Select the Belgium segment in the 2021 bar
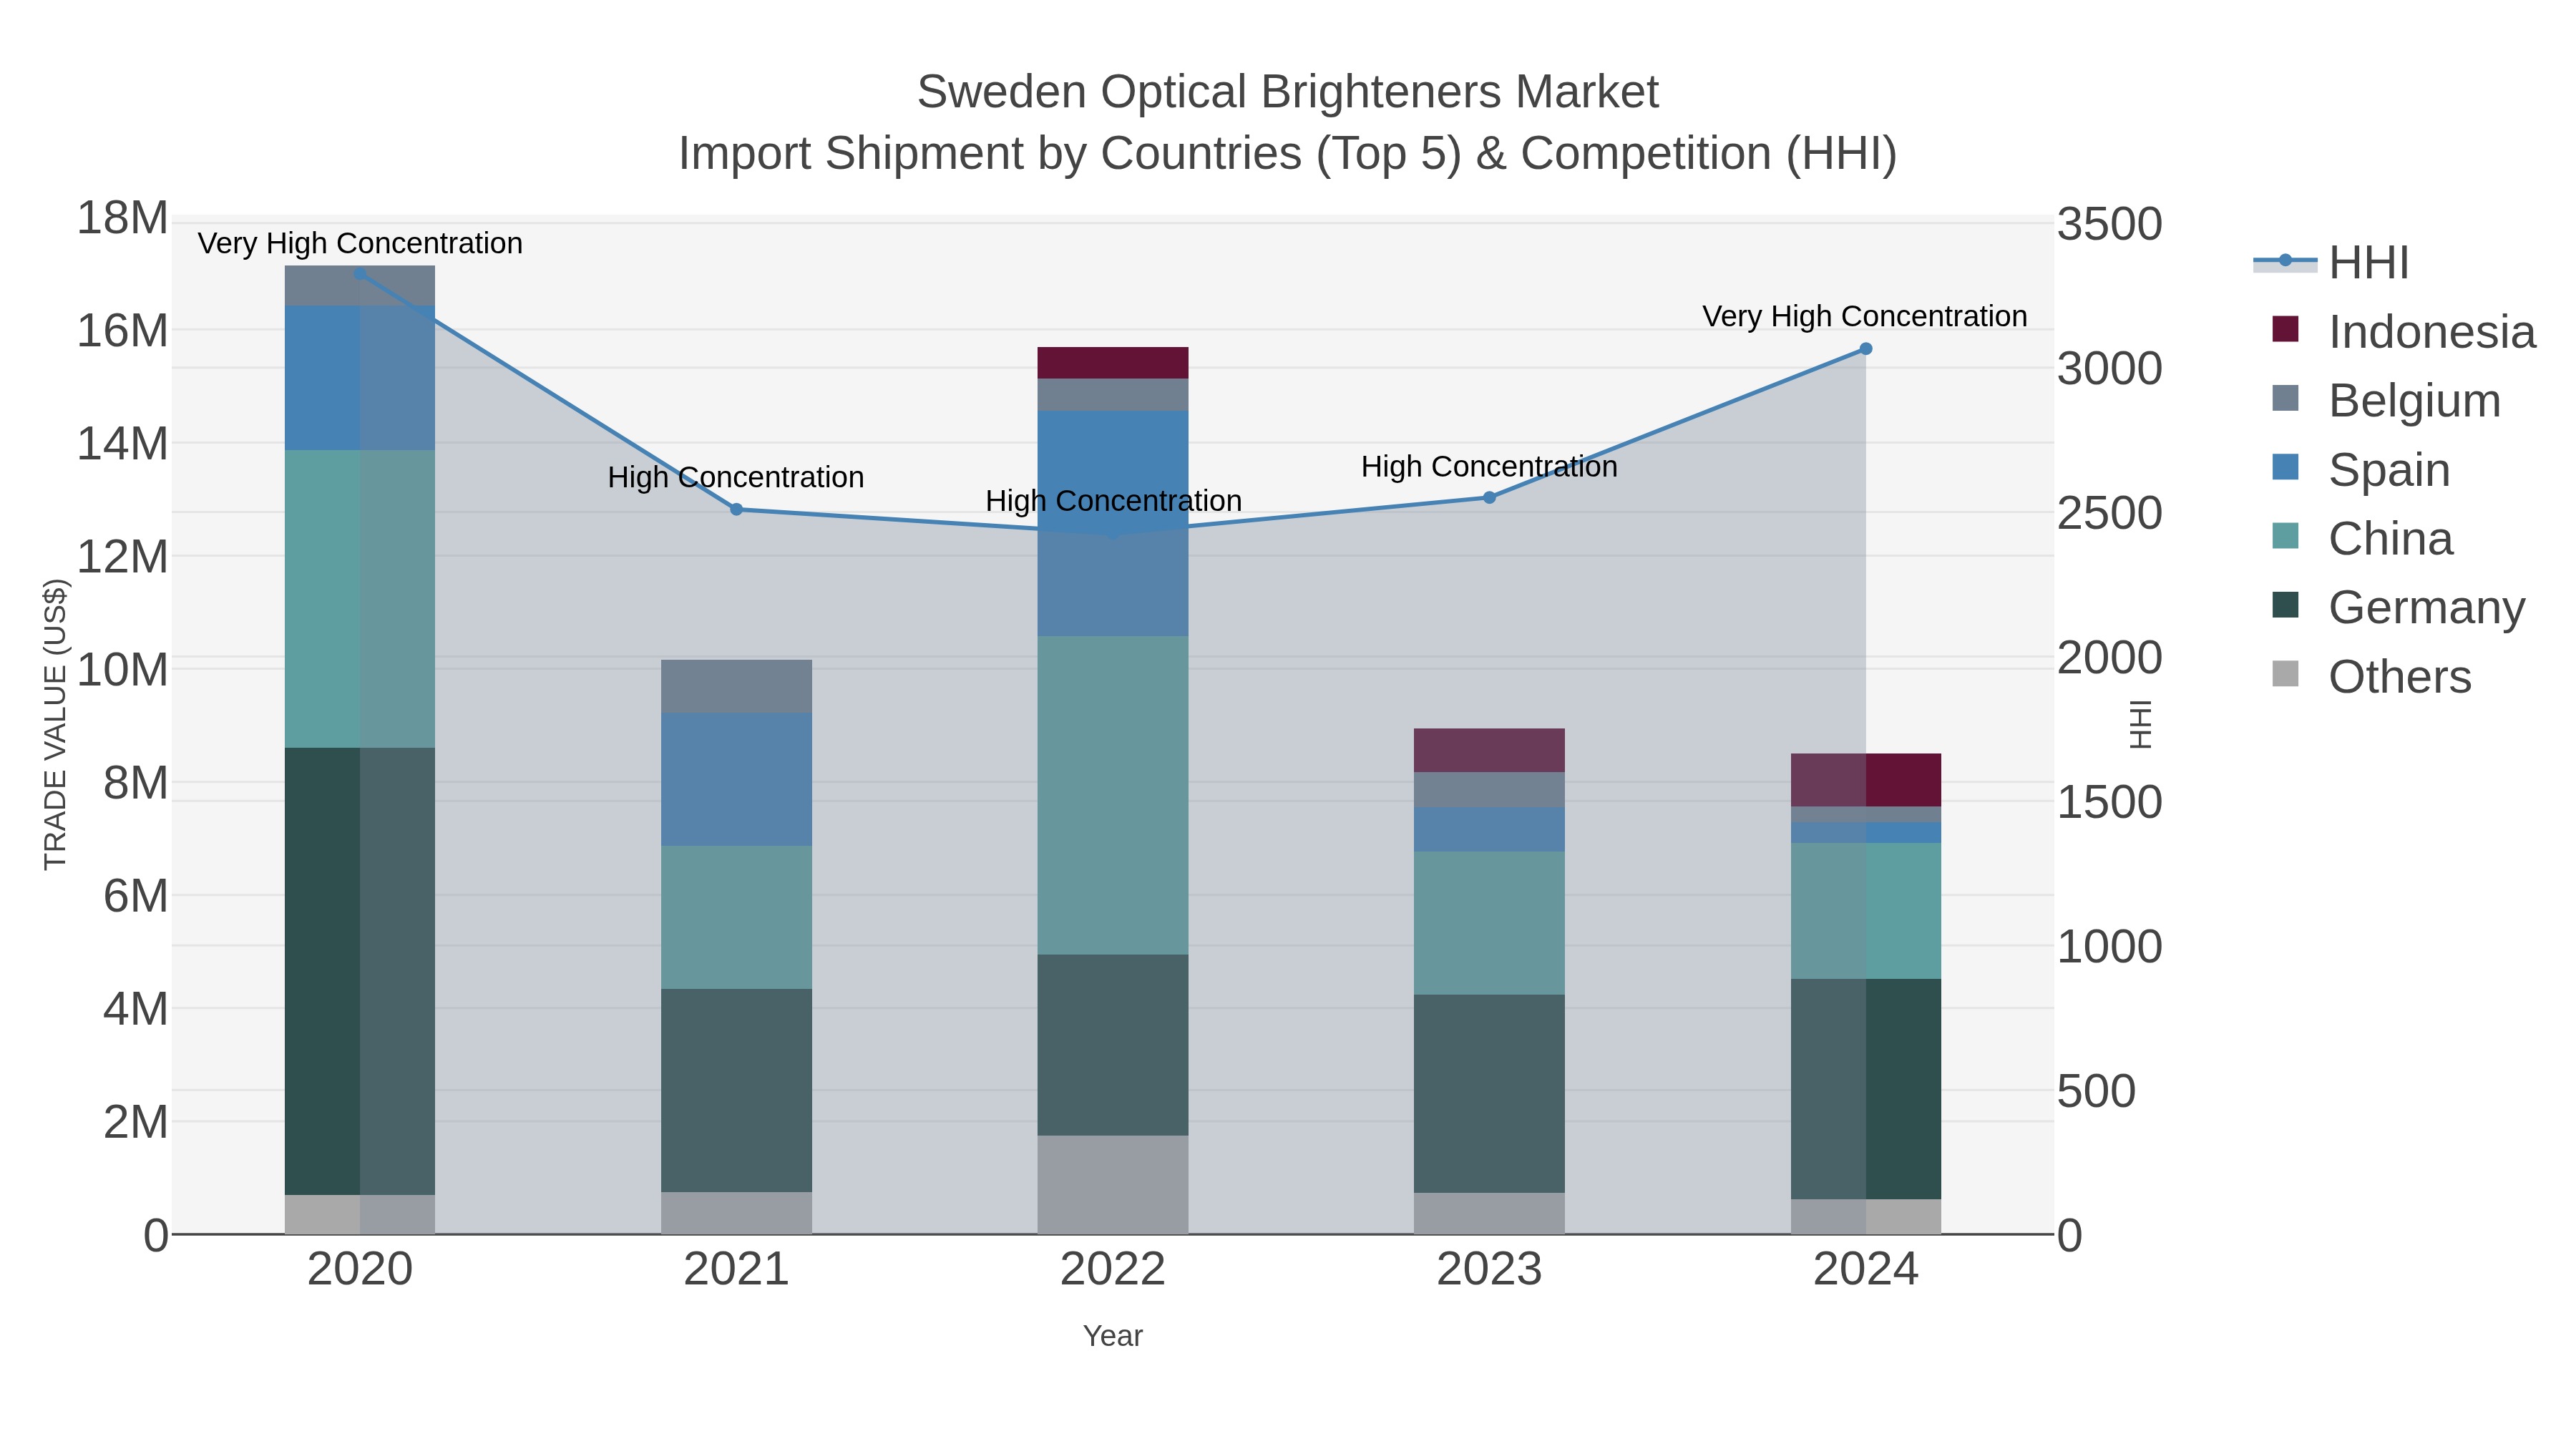This screenshot has height=1449, width=2576. [x=737, y=686]
